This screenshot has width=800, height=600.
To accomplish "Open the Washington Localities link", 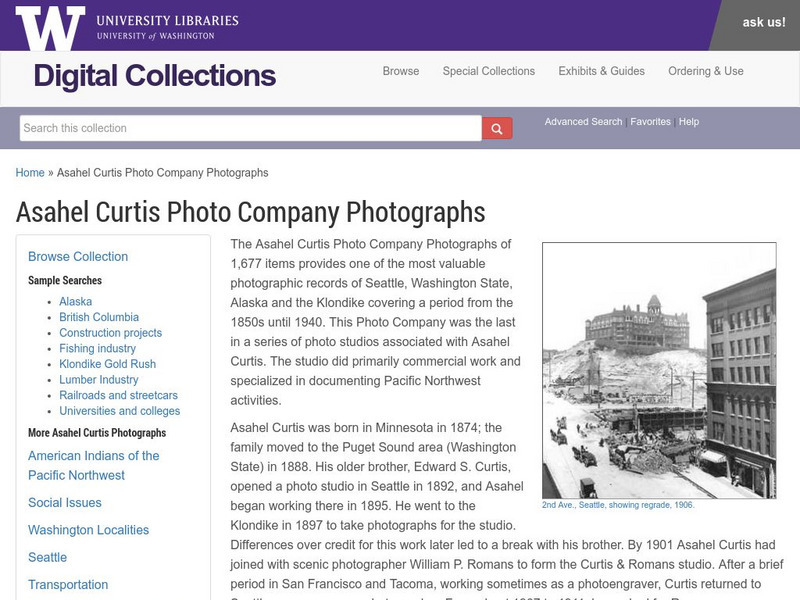I will pyautogui.click(x=88, y=530).
